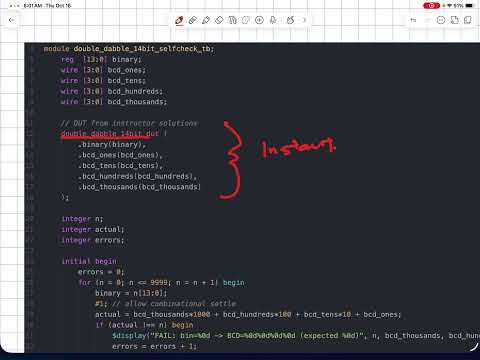Click binary = n[13:0] statement

click(131, 293)
